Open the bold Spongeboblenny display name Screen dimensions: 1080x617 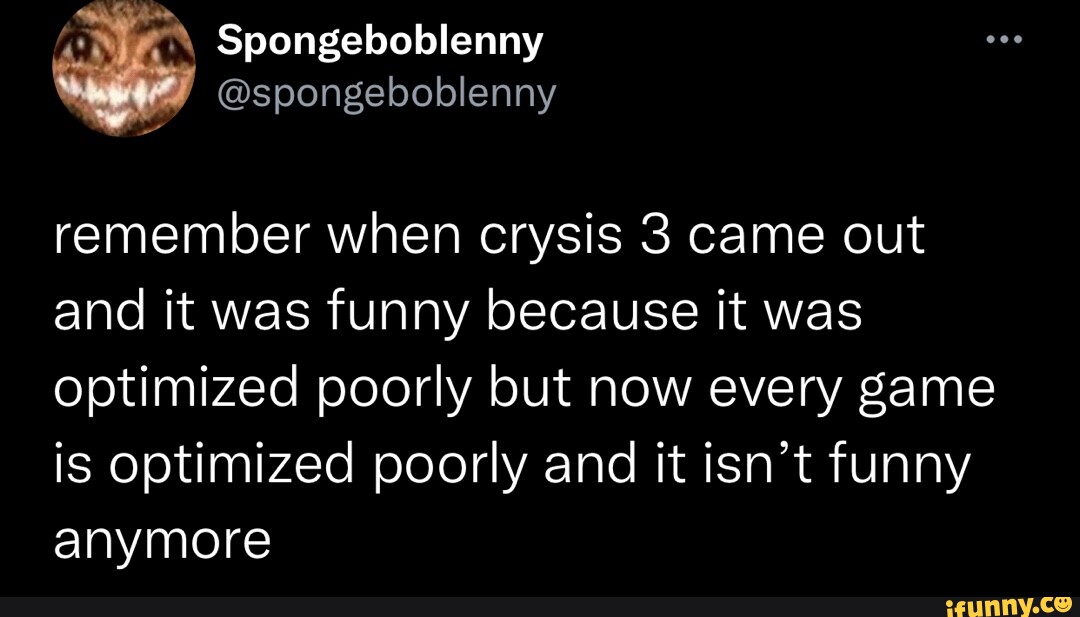[x=380, y=42]
